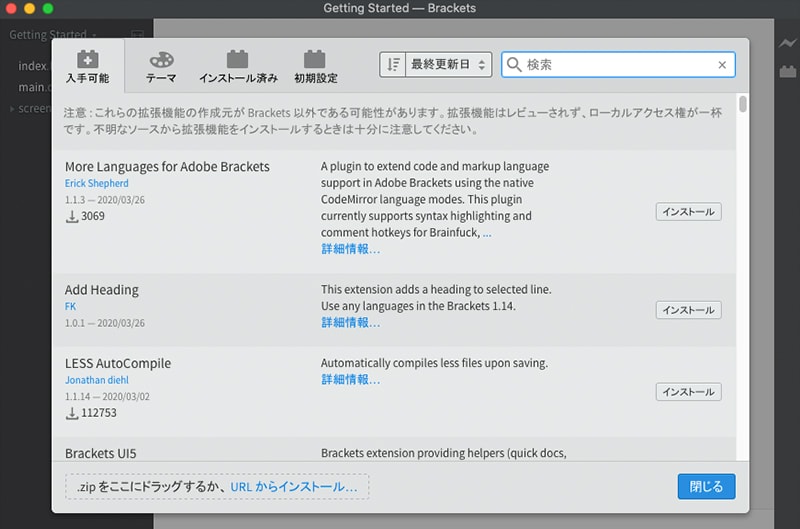Screen dimensions: 800x529
Task: Click the split view icon in sidebar
Action: [x=137, y=34]
